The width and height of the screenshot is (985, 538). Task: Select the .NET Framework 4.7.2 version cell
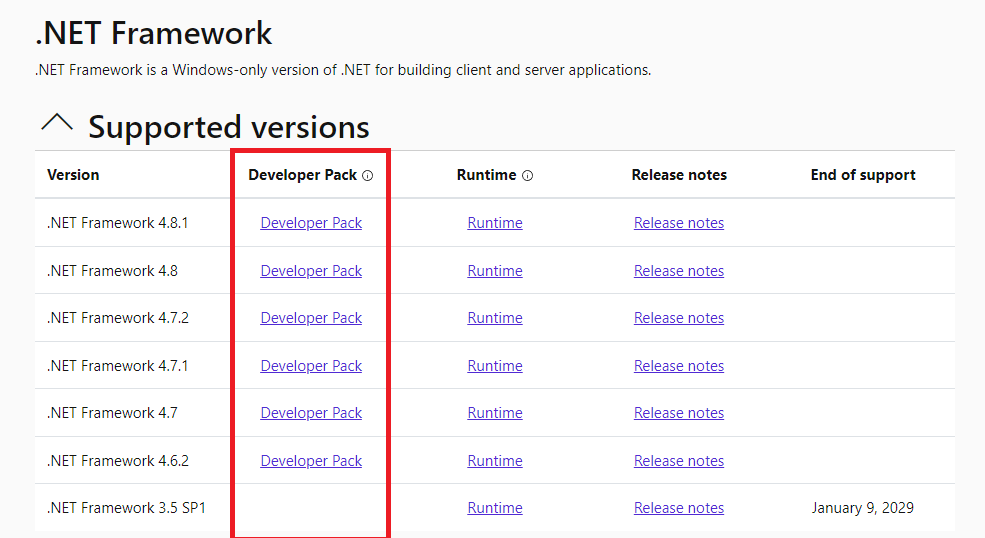(x=117, y=318)
